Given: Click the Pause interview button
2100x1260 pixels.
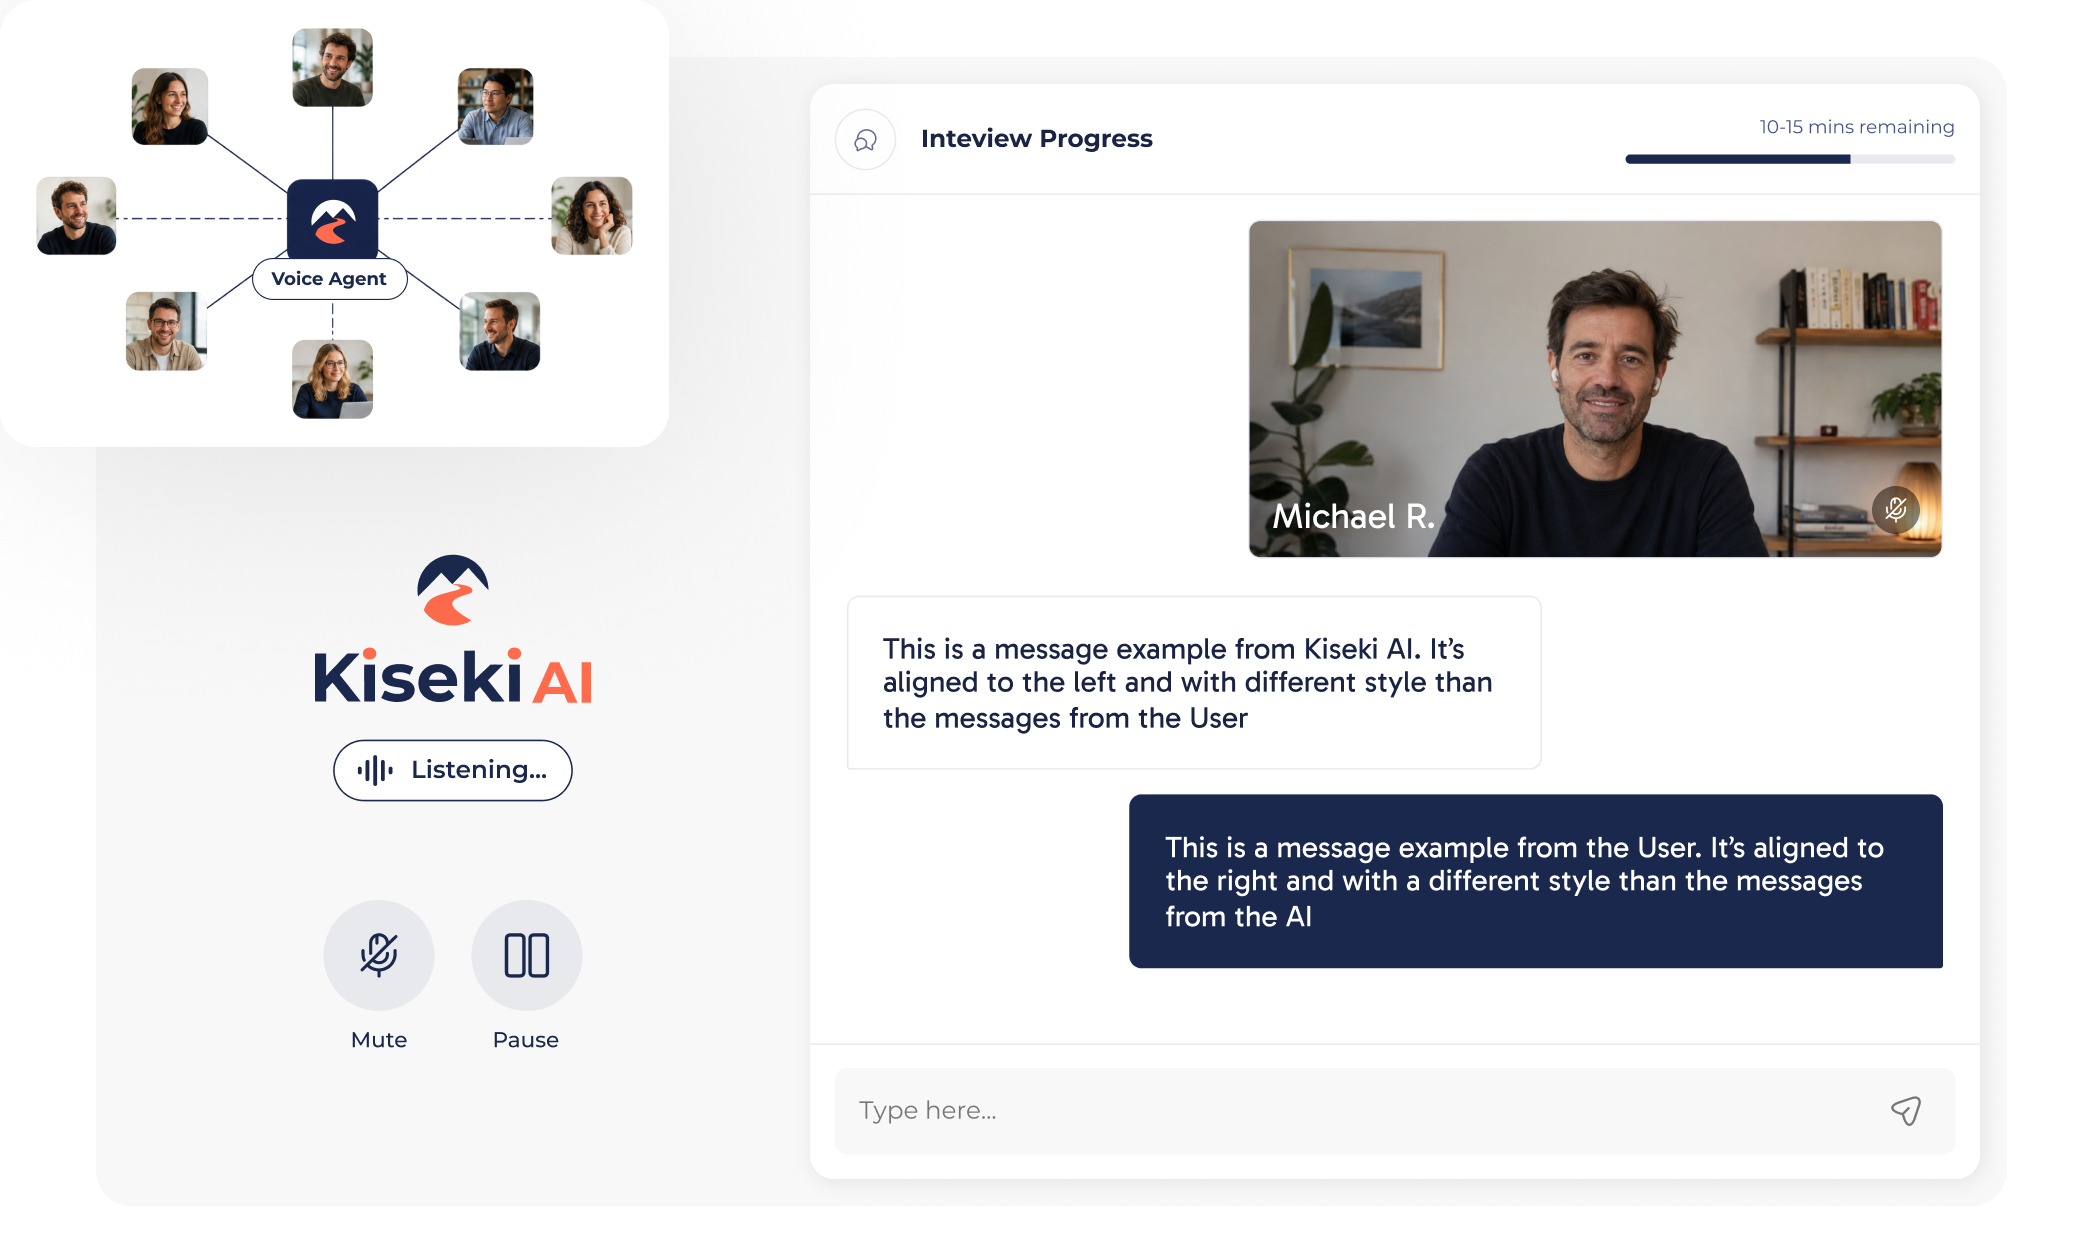Looking at the screenshot, I should pos(527,955).
